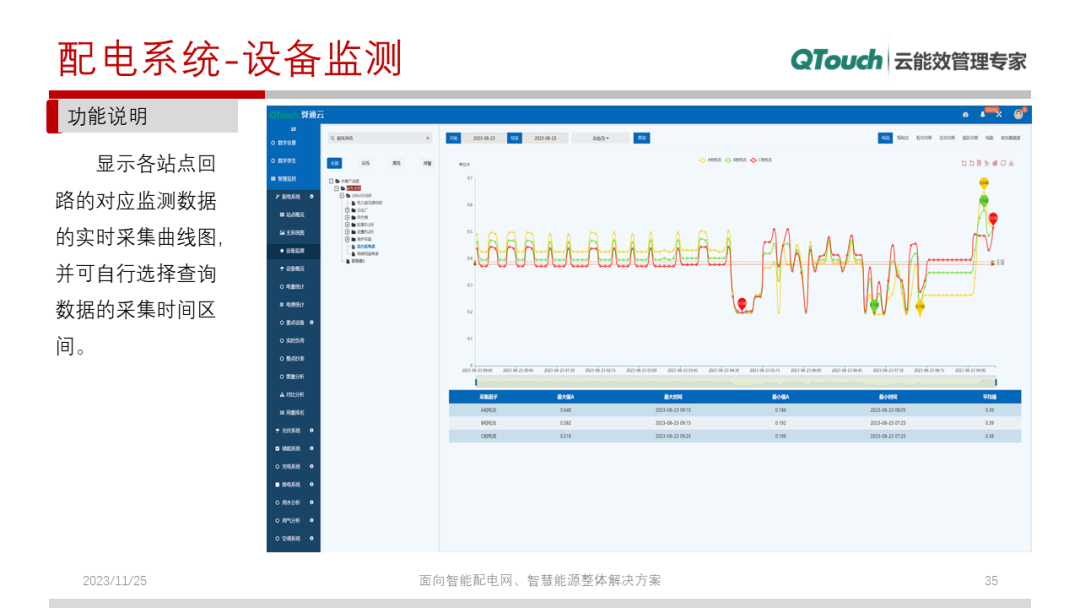Open 主系统图 in the sidebar
The image size is (1080, 608).
[293, 233]
